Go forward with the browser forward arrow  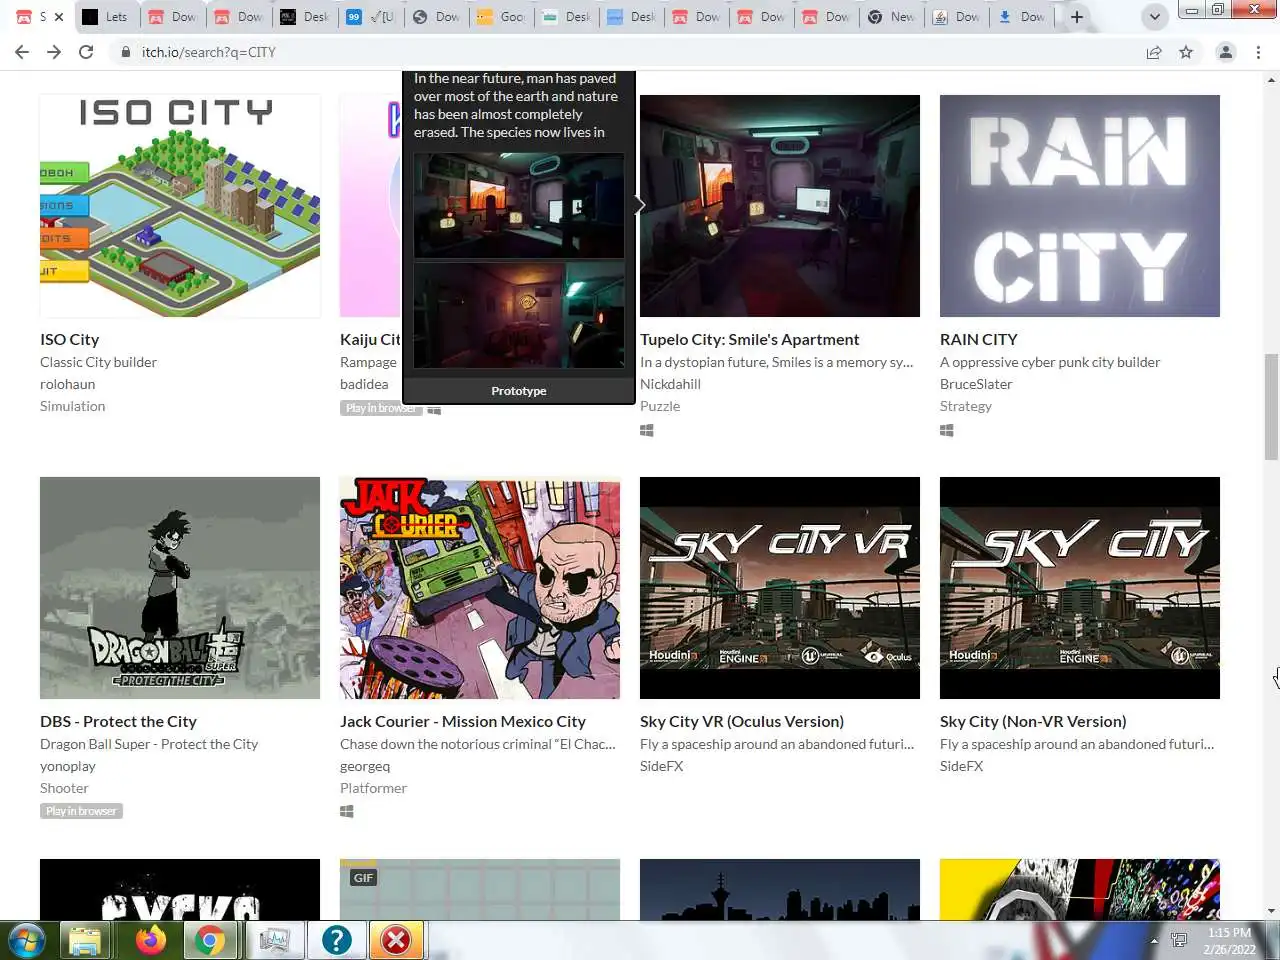click(54, 52)
